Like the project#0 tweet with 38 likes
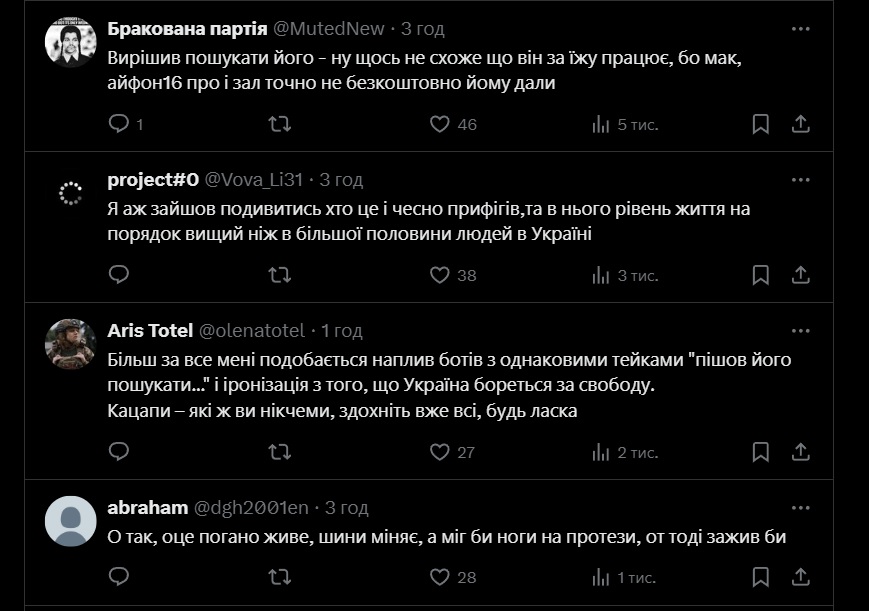 [440, 275]
